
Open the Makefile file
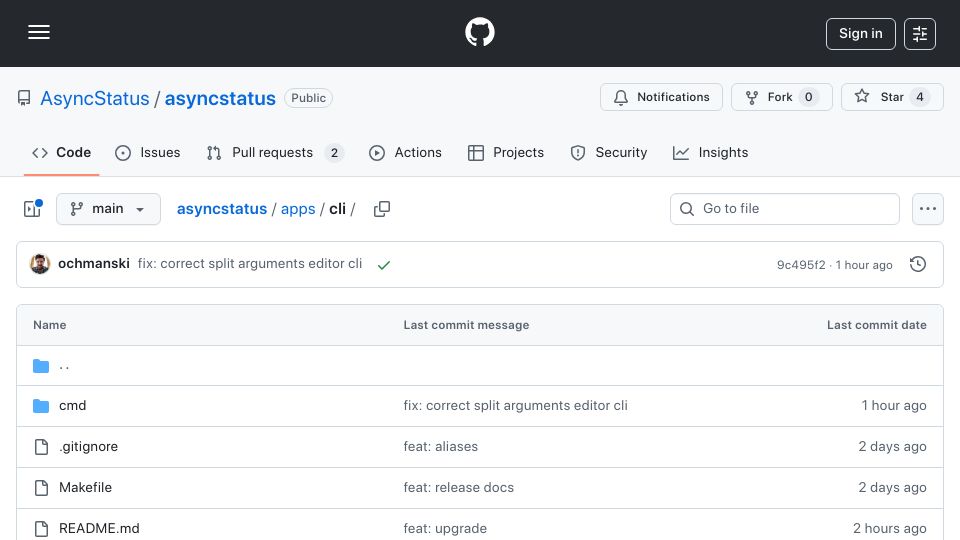[x=85, y=487]
